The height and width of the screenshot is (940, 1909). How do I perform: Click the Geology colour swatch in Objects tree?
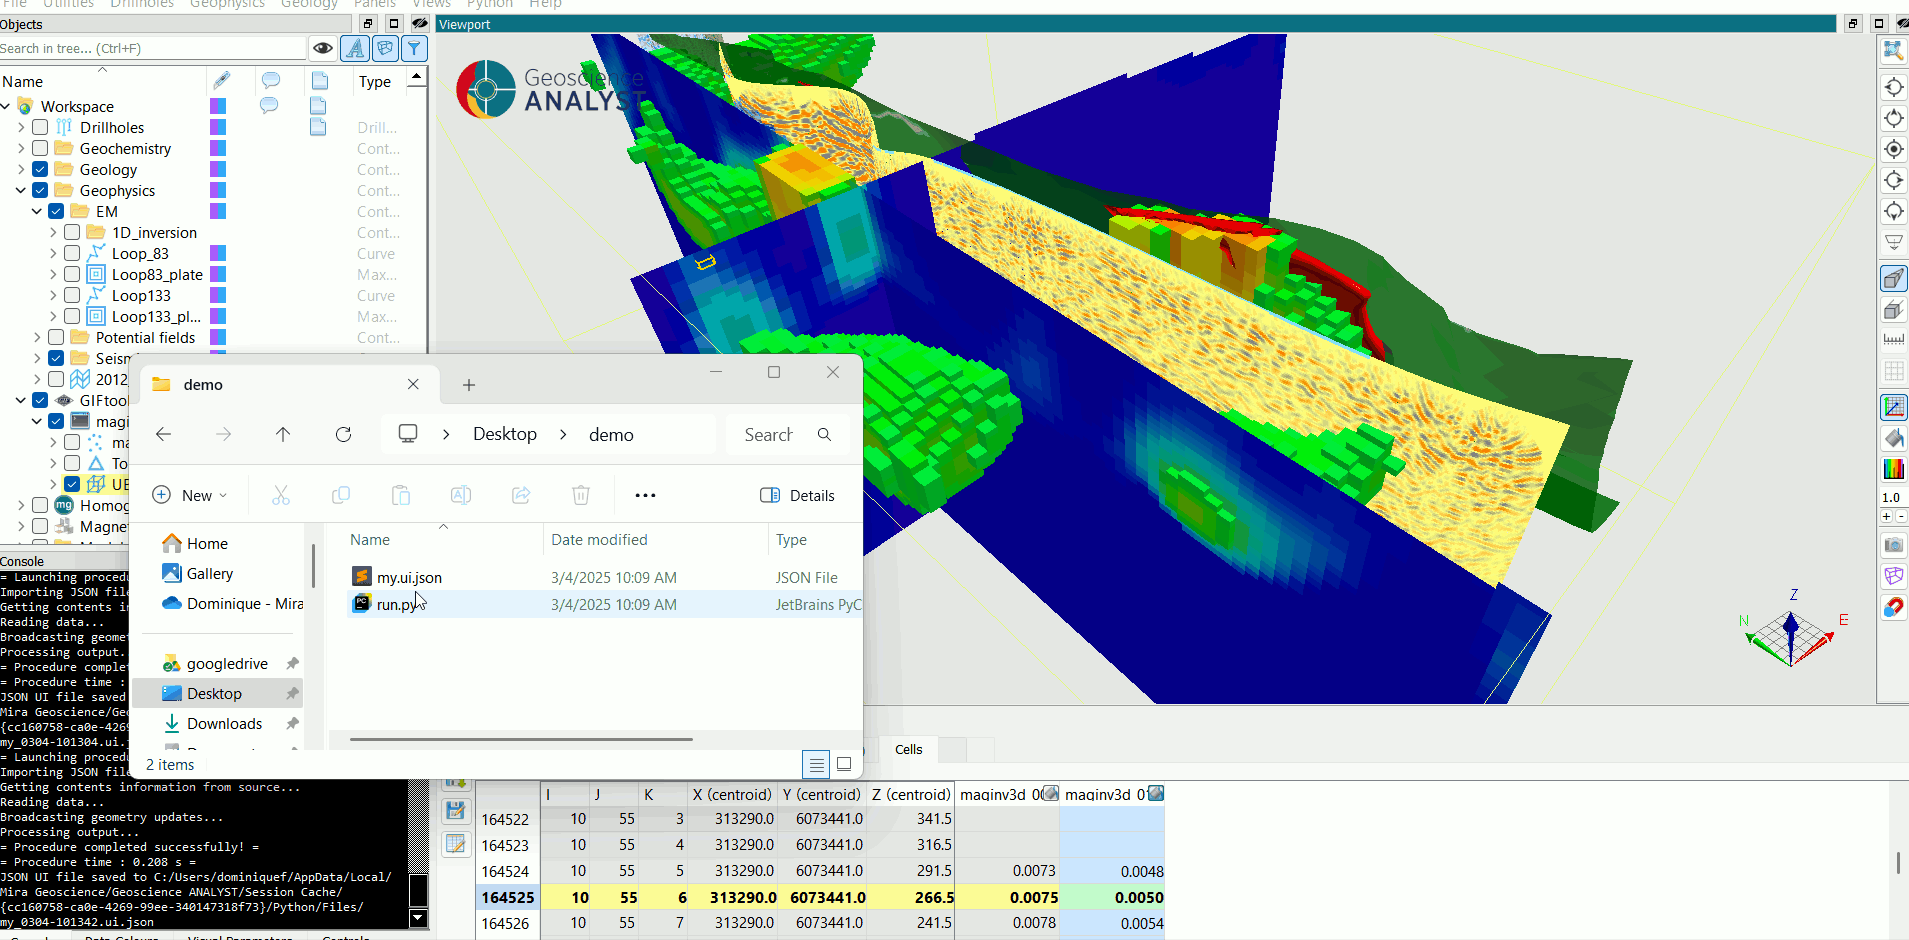(218, 169)
